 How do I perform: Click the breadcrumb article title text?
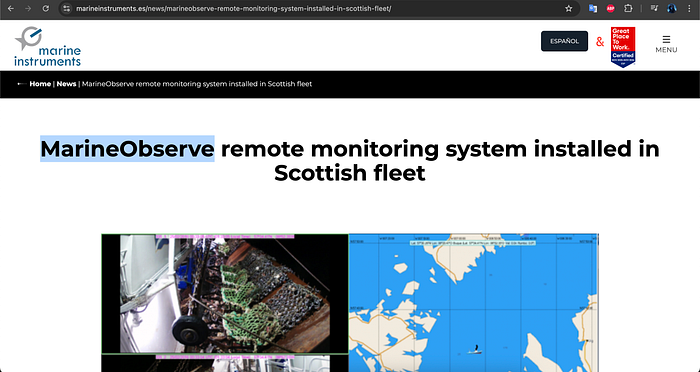[197, 84]
